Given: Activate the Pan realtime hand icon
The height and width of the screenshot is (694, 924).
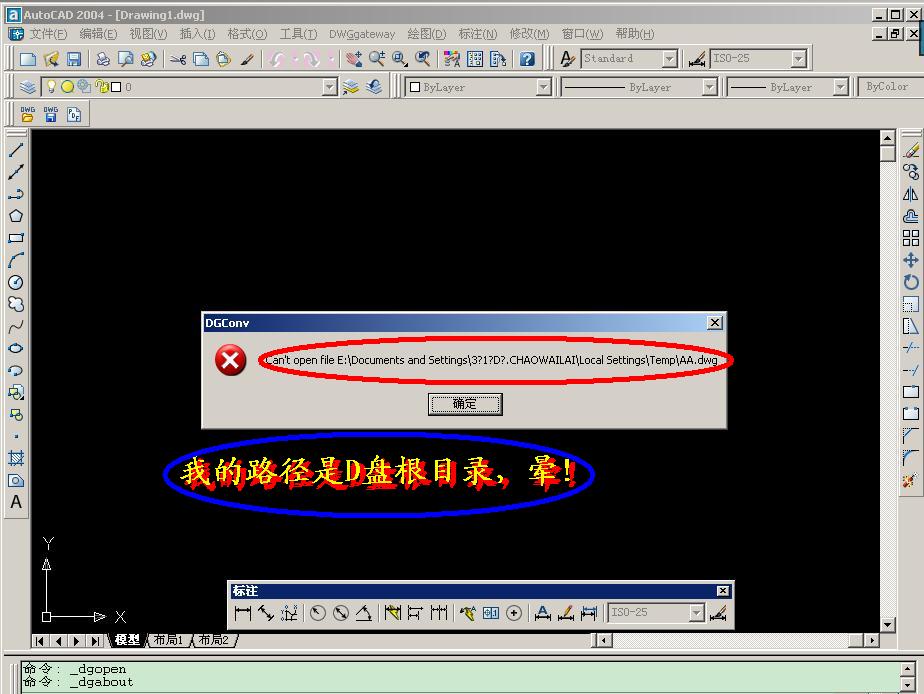Looking at the screenshot, I should pos(354,59).
